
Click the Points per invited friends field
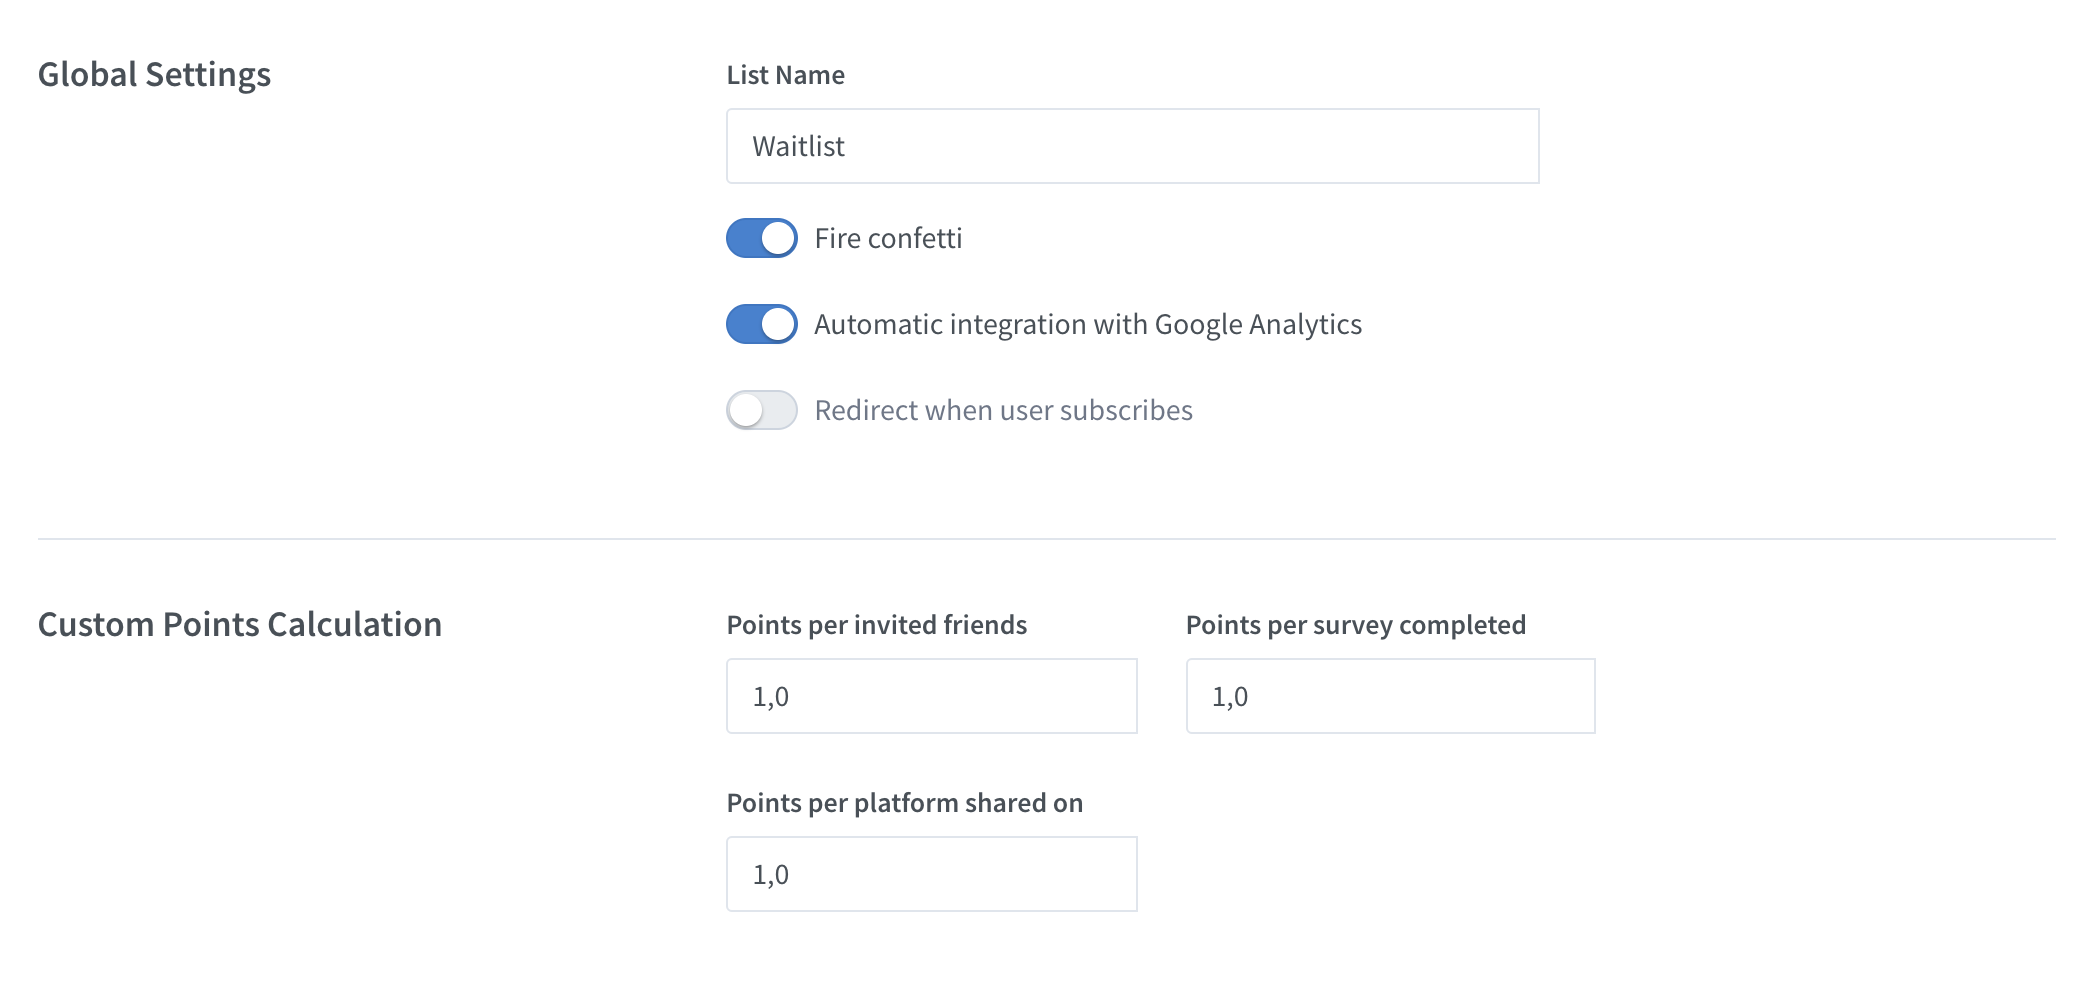point(932,696)
